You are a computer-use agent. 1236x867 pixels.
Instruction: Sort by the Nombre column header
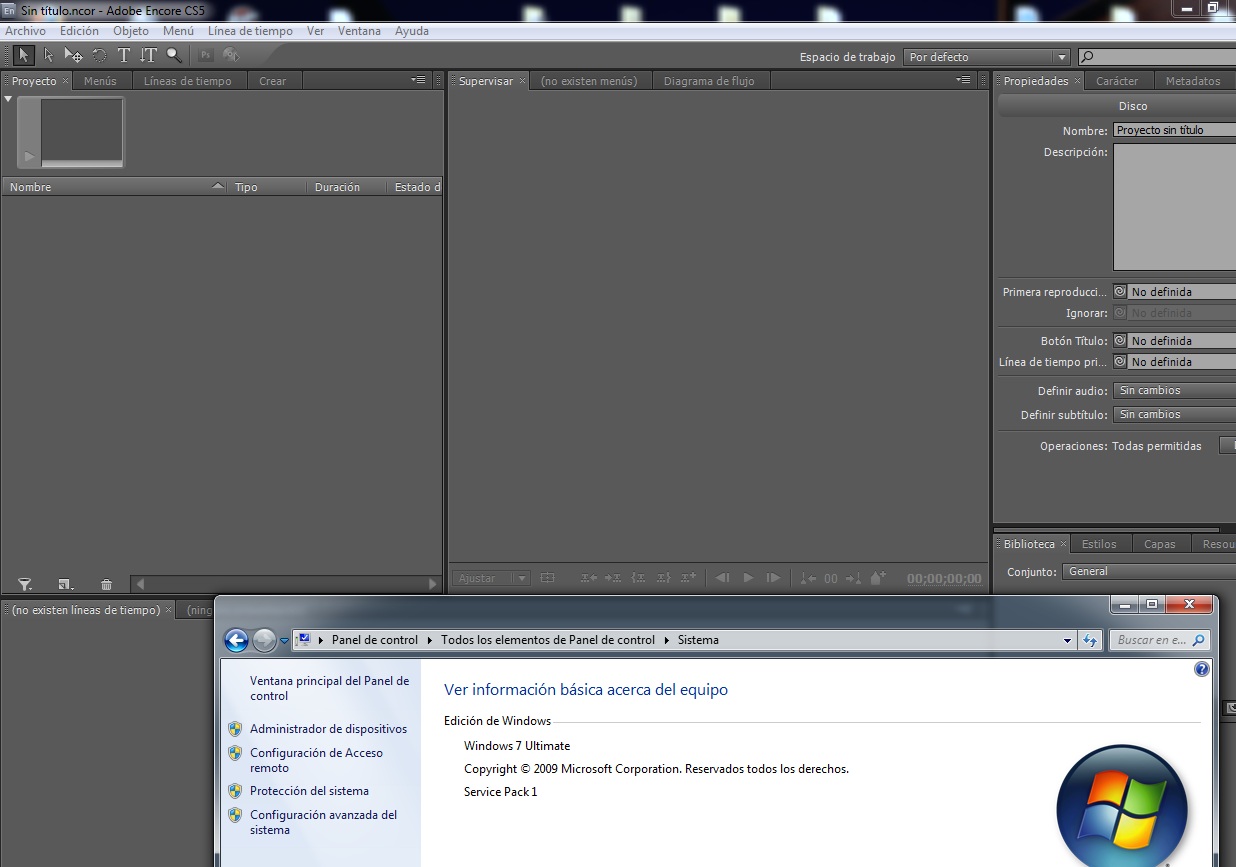tap(116, 187)
